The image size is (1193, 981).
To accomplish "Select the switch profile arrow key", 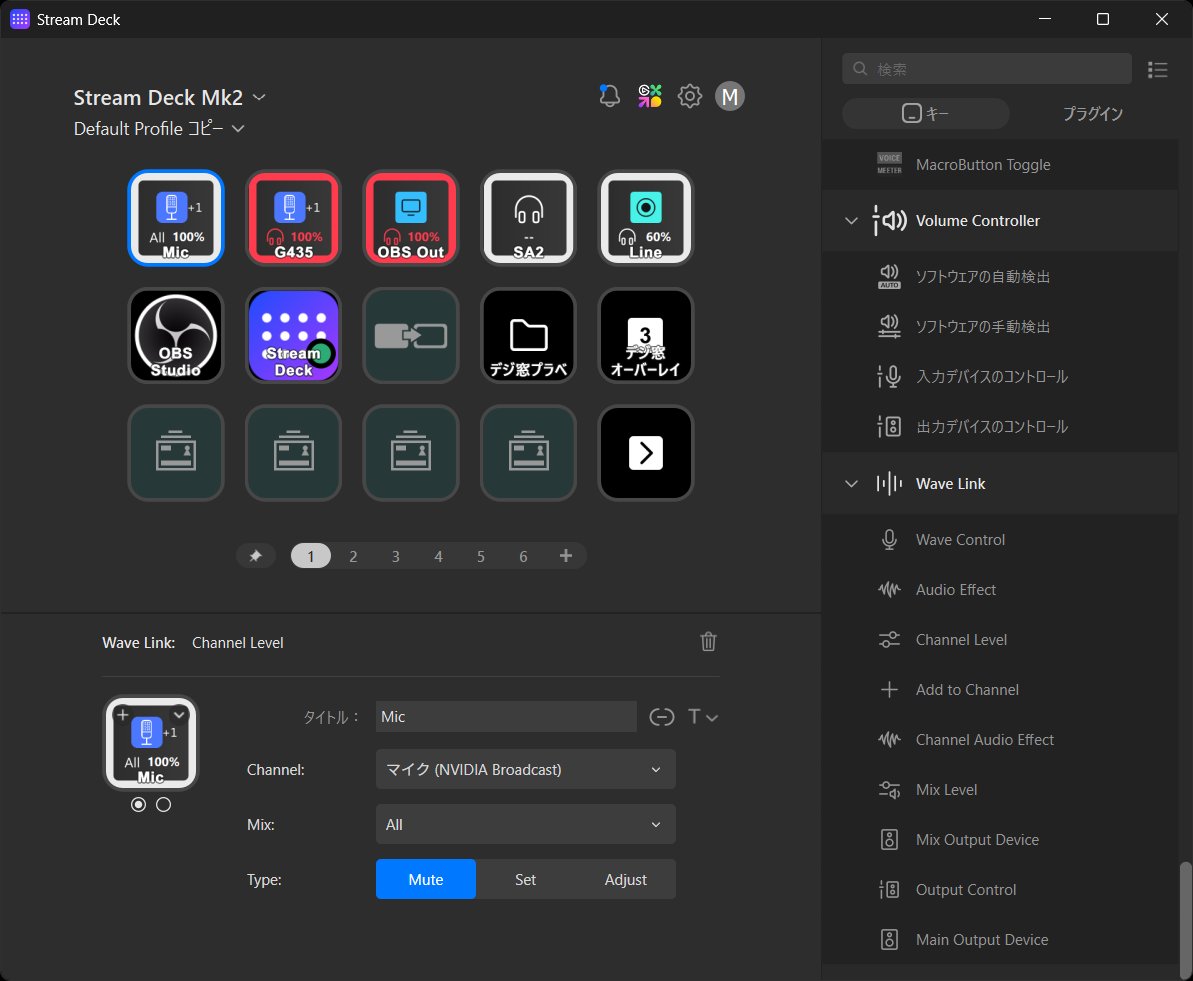I will [x=411, y=335].
